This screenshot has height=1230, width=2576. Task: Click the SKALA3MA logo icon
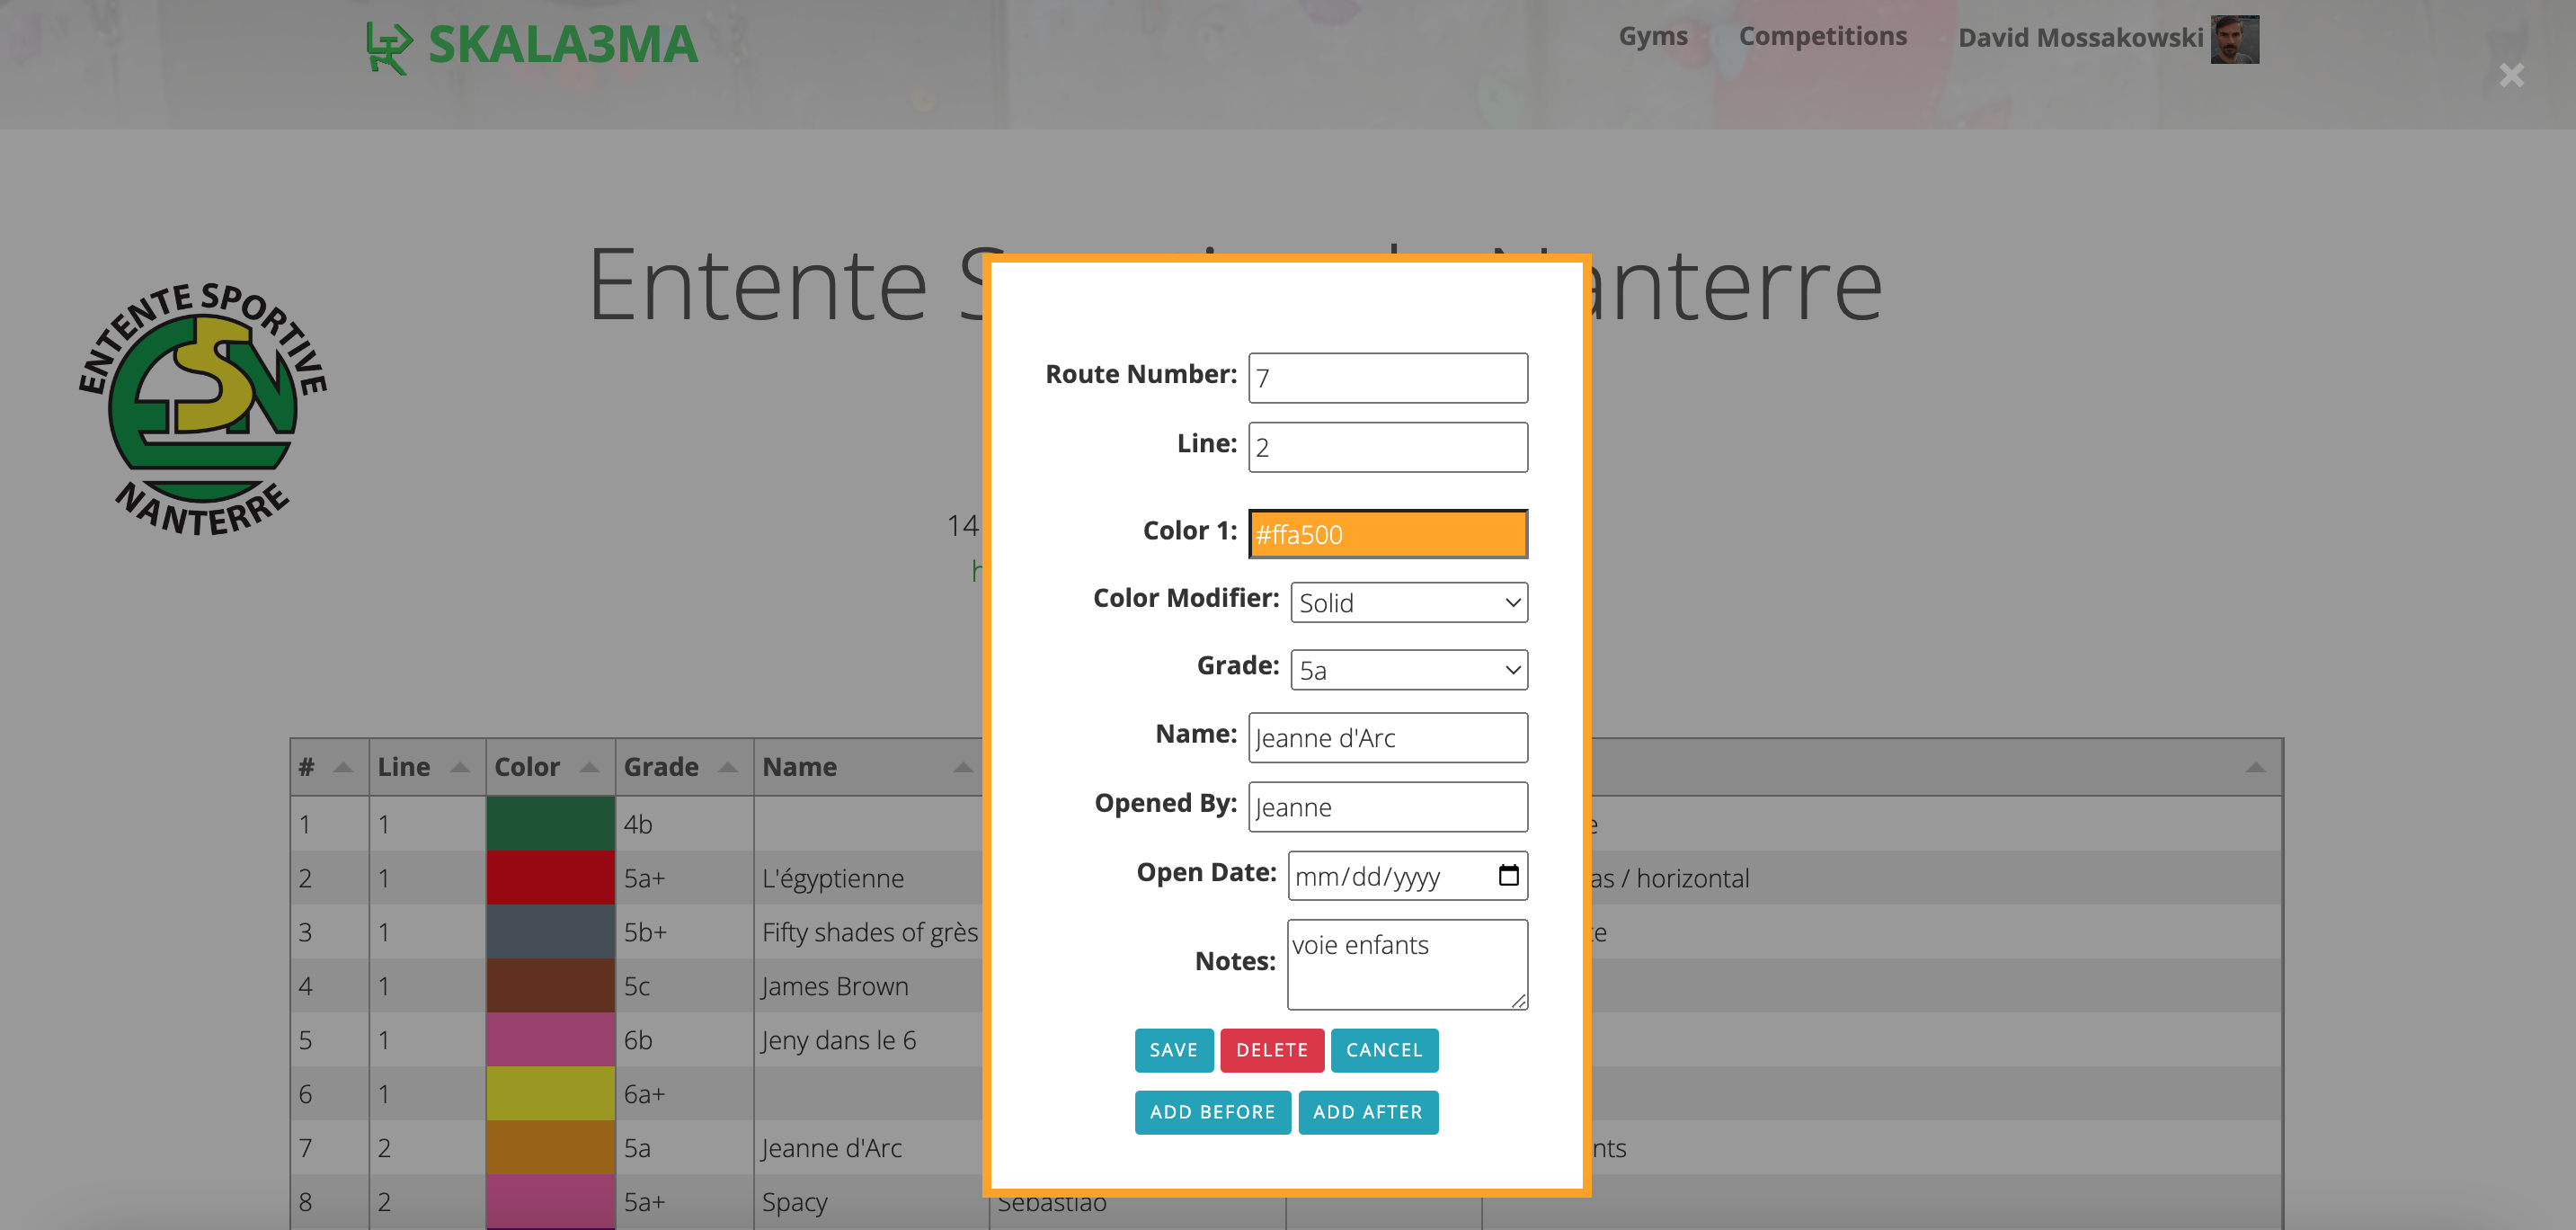click(388, 47)
